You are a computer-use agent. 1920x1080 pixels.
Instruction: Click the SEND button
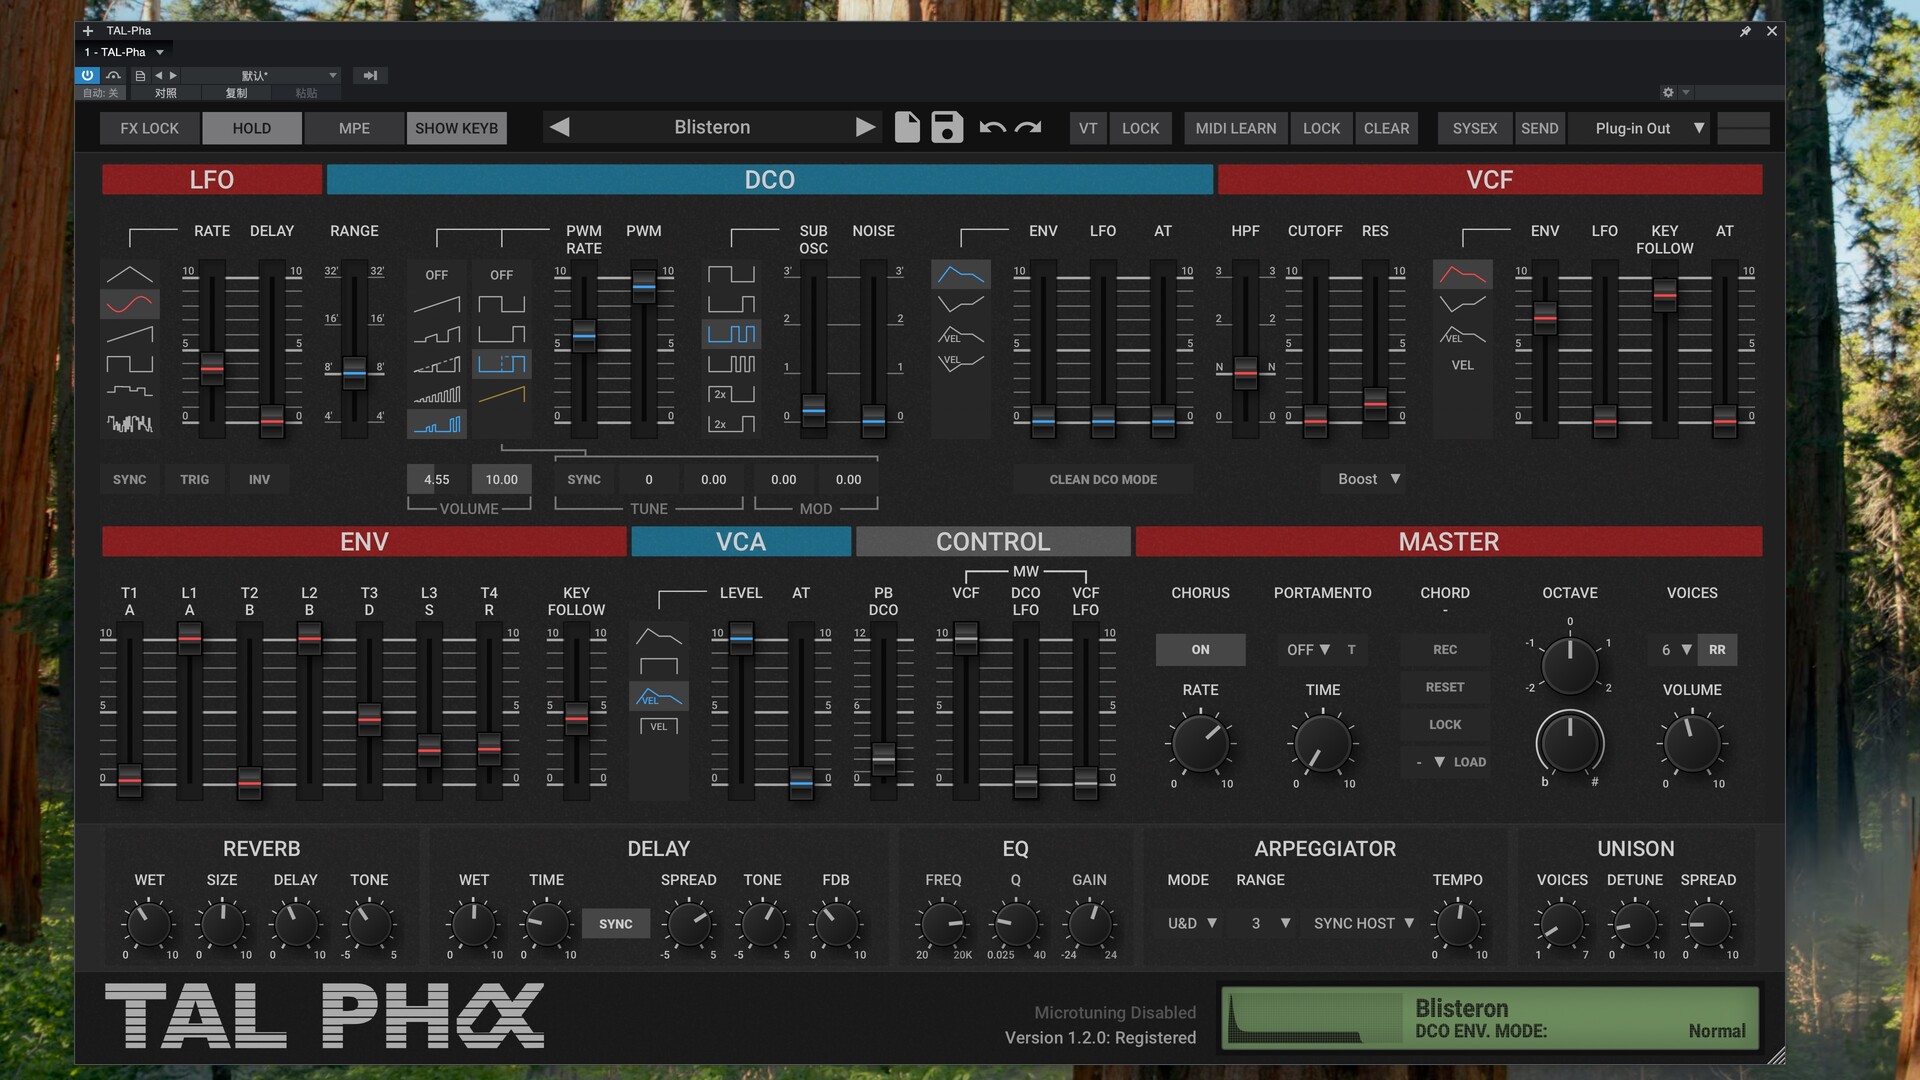(1540, 128)
